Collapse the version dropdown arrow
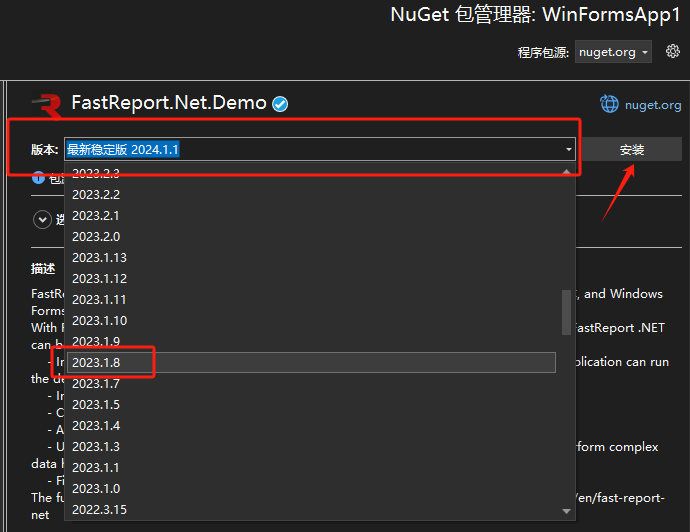This screenshot has width=690, height=532. pyautogui.click(x=569, y=150)
